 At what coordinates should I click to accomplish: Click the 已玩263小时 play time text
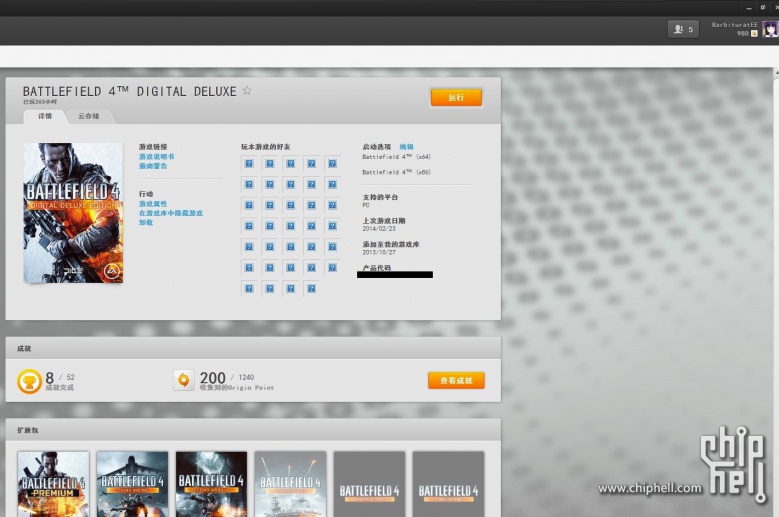tap(40, 102)
